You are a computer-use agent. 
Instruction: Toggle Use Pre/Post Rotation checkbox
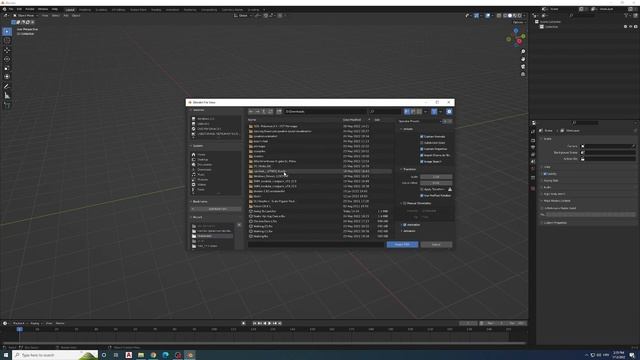pos(422,196)
